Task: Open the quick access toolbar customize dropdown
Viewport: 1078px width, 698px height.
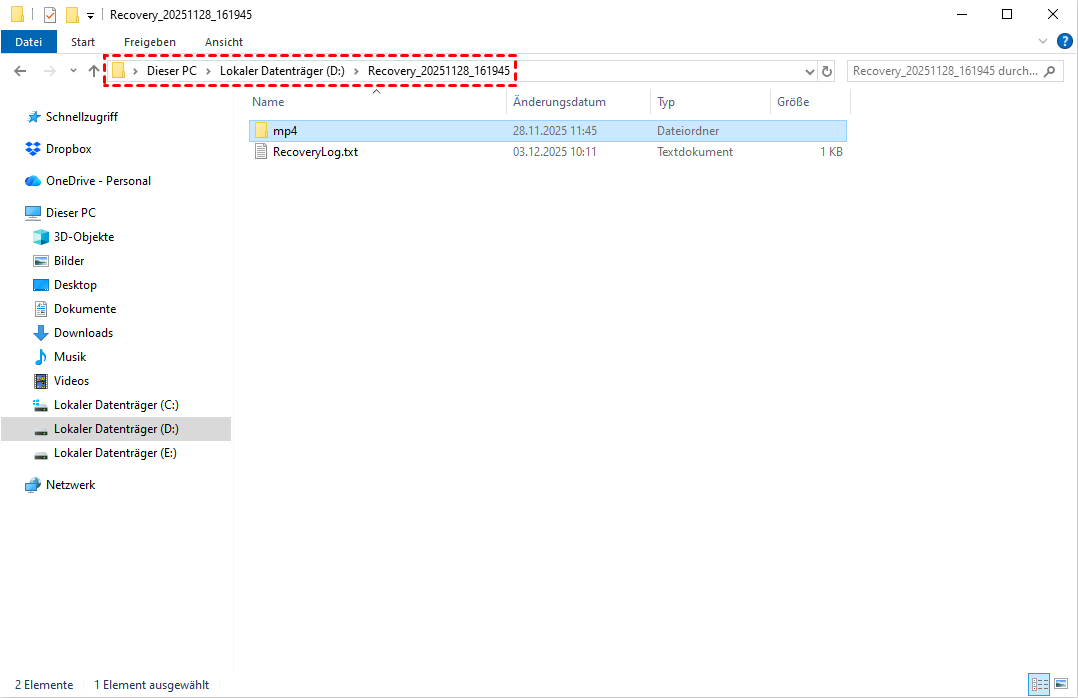Action: (90, 15)
